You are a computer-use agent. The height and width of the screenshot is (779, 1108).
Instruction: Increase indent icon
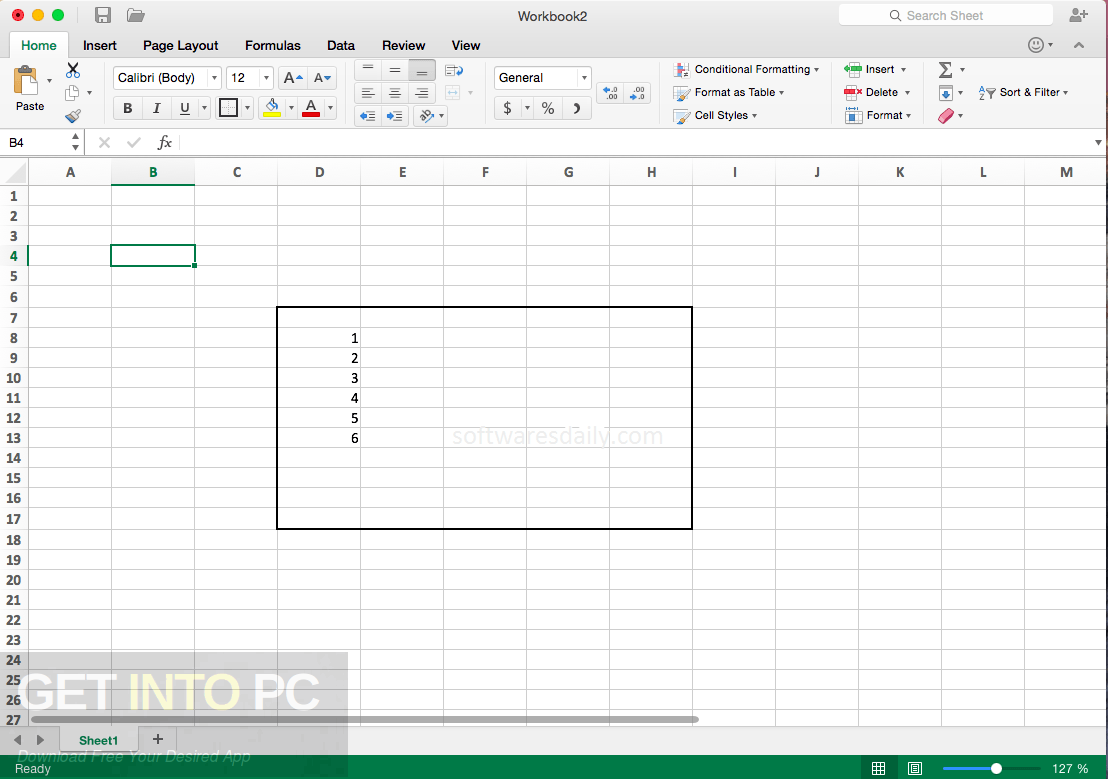tap(394, 115)
